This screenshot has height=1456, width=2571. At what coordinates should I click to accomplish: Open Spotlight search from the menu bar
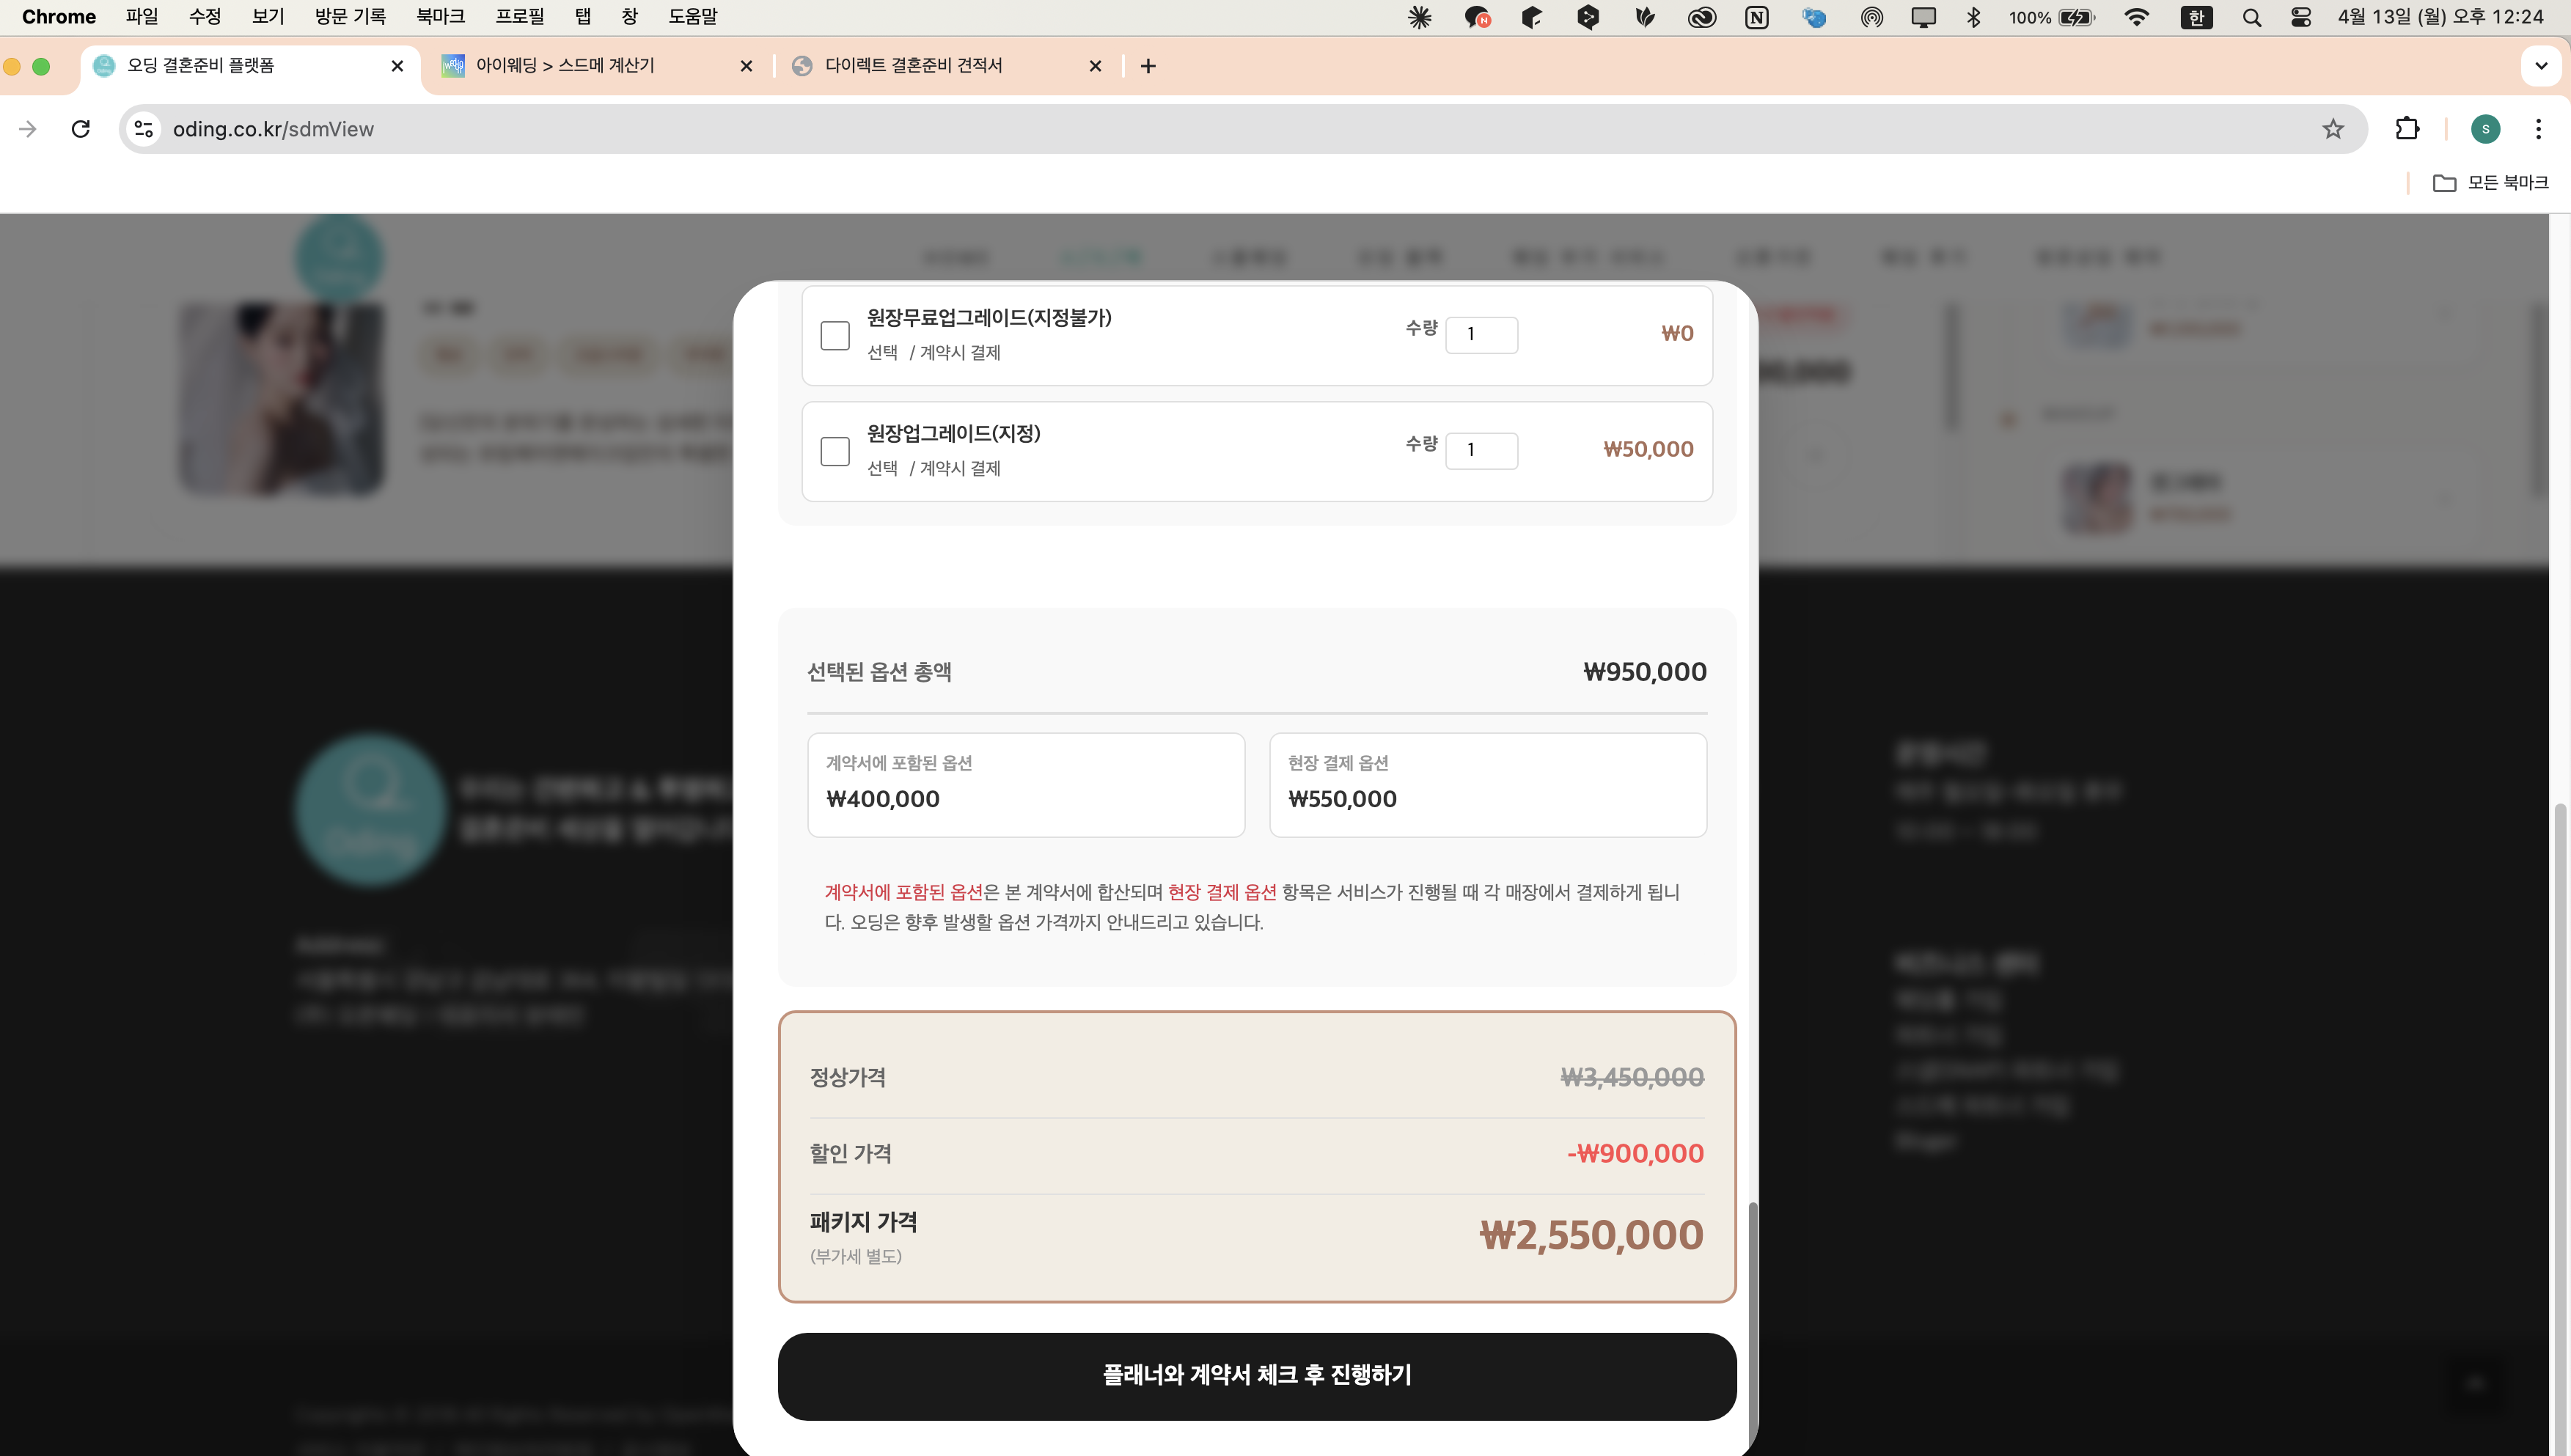(x=2251, y=16)
